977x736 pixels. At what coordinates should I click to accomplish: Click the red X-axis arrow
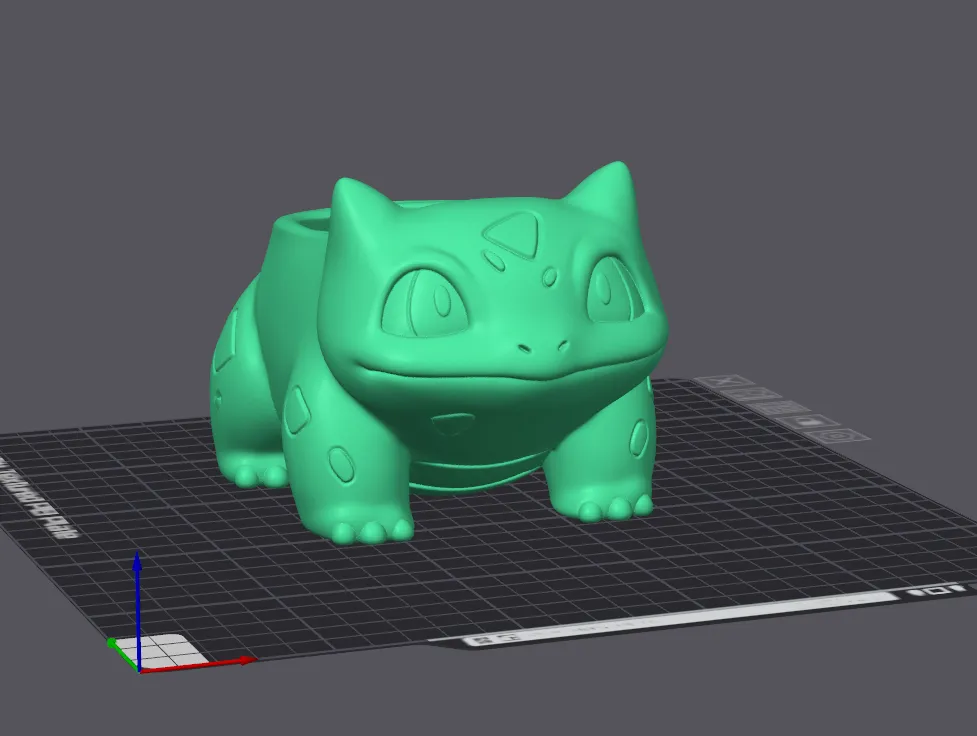[x=244, y=660]
